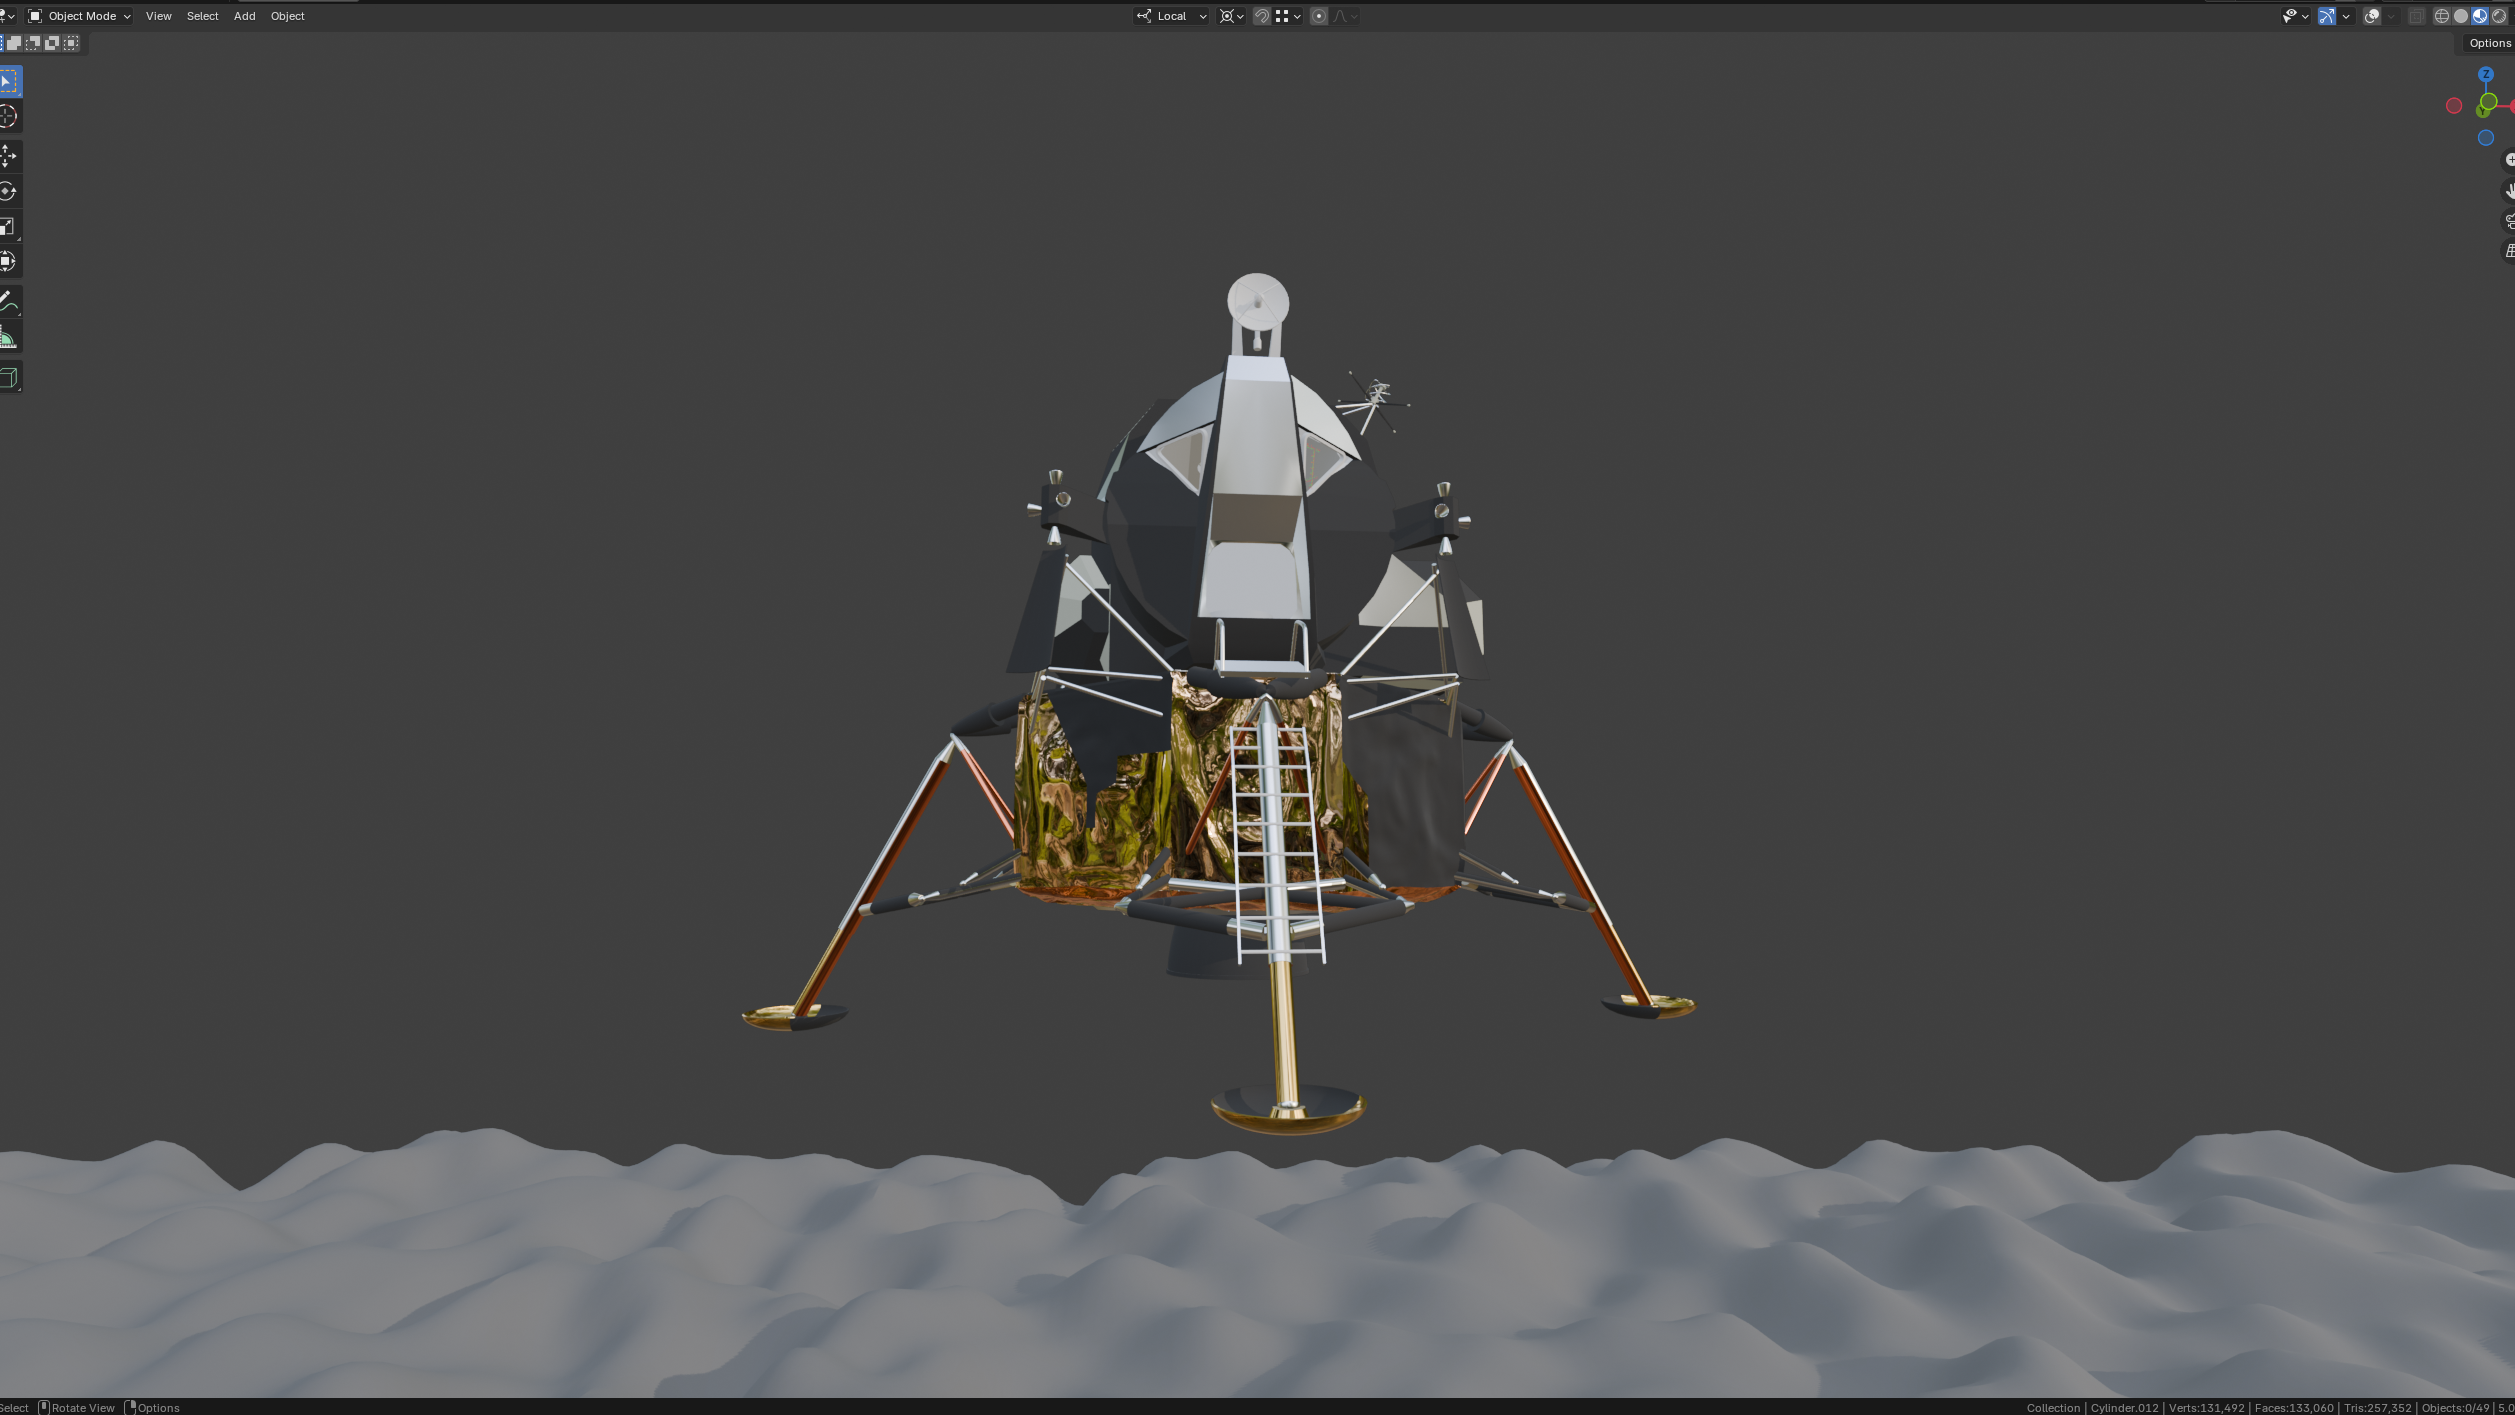
Task: Open the Select menu
Action: pyautogui.click(x=202, y=16)
